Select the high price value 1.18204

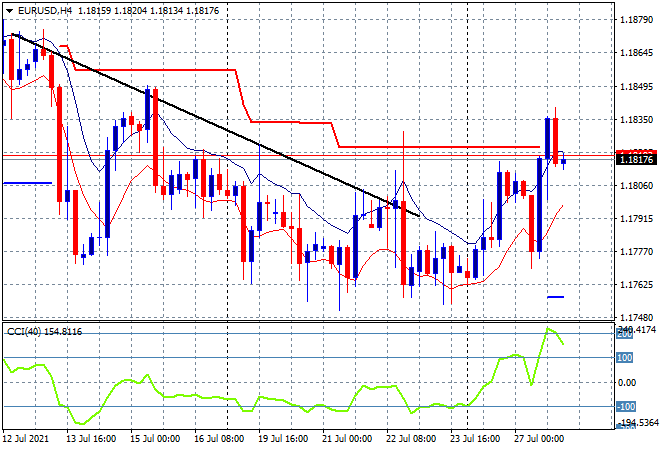tap(130, 11)
